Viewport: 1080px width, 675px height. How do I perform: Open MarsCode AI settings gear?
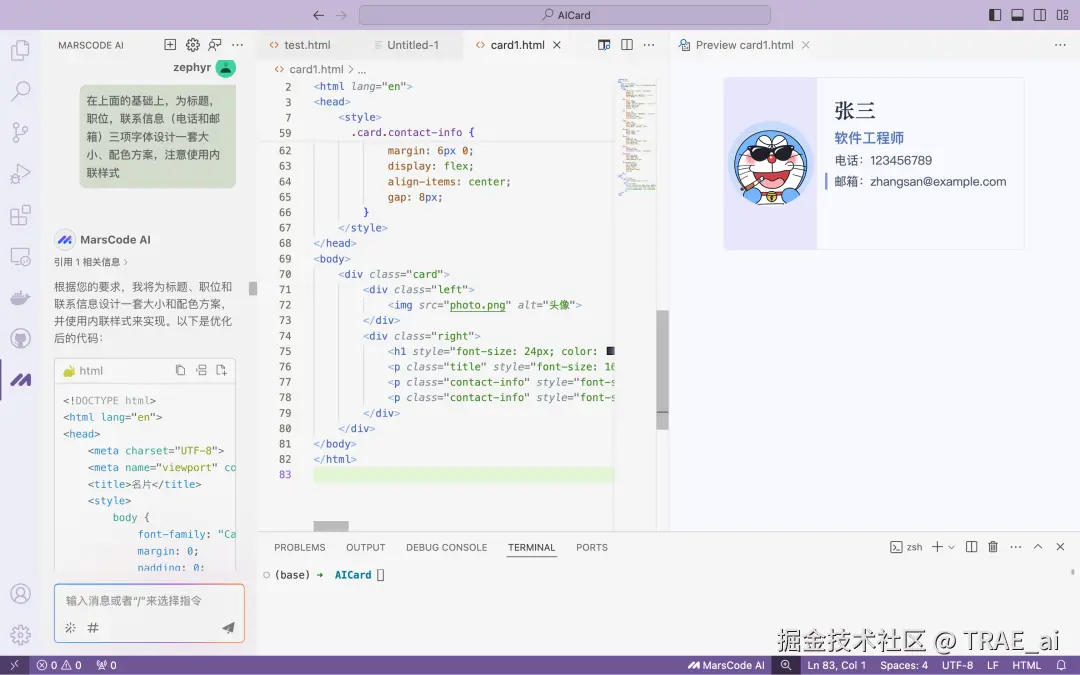(193, 45)
